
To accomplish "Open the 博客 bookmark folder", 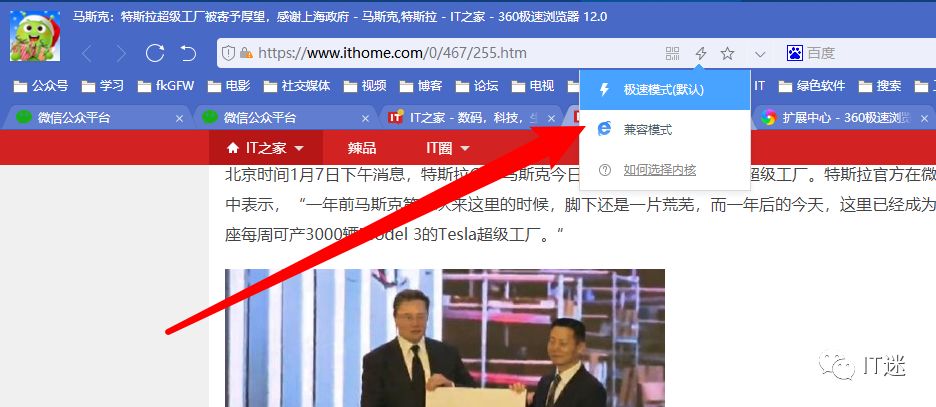I will tap(421, 86).
